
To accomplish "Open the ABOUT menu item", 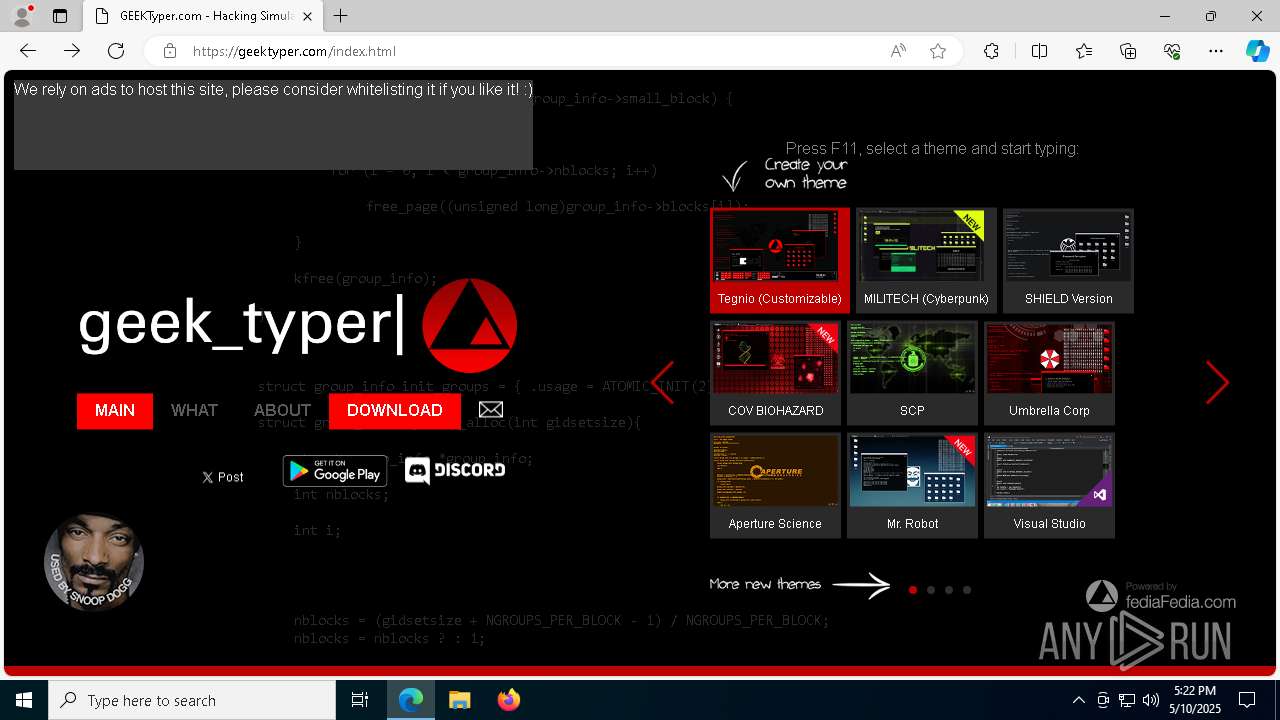I will (x=282, y=411).
